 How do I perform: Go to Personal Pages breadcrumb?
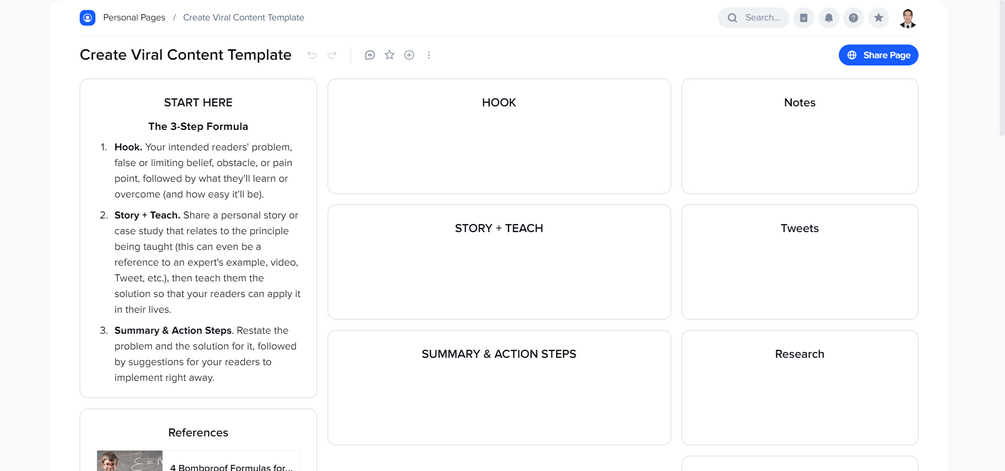pos(135,18)
